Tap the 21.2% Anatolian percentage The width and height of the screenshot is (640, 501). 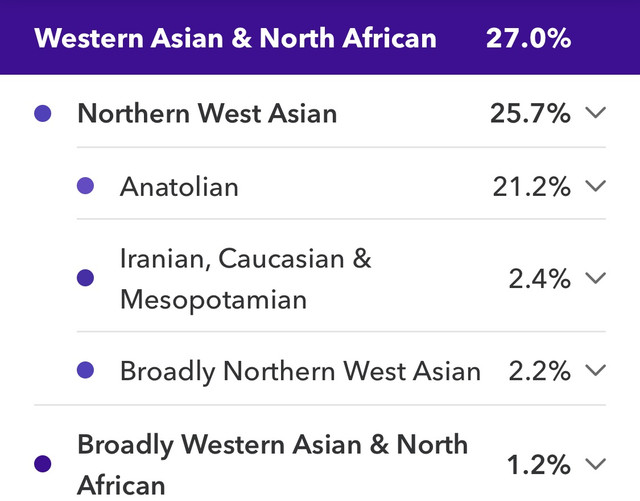[530, 186]
